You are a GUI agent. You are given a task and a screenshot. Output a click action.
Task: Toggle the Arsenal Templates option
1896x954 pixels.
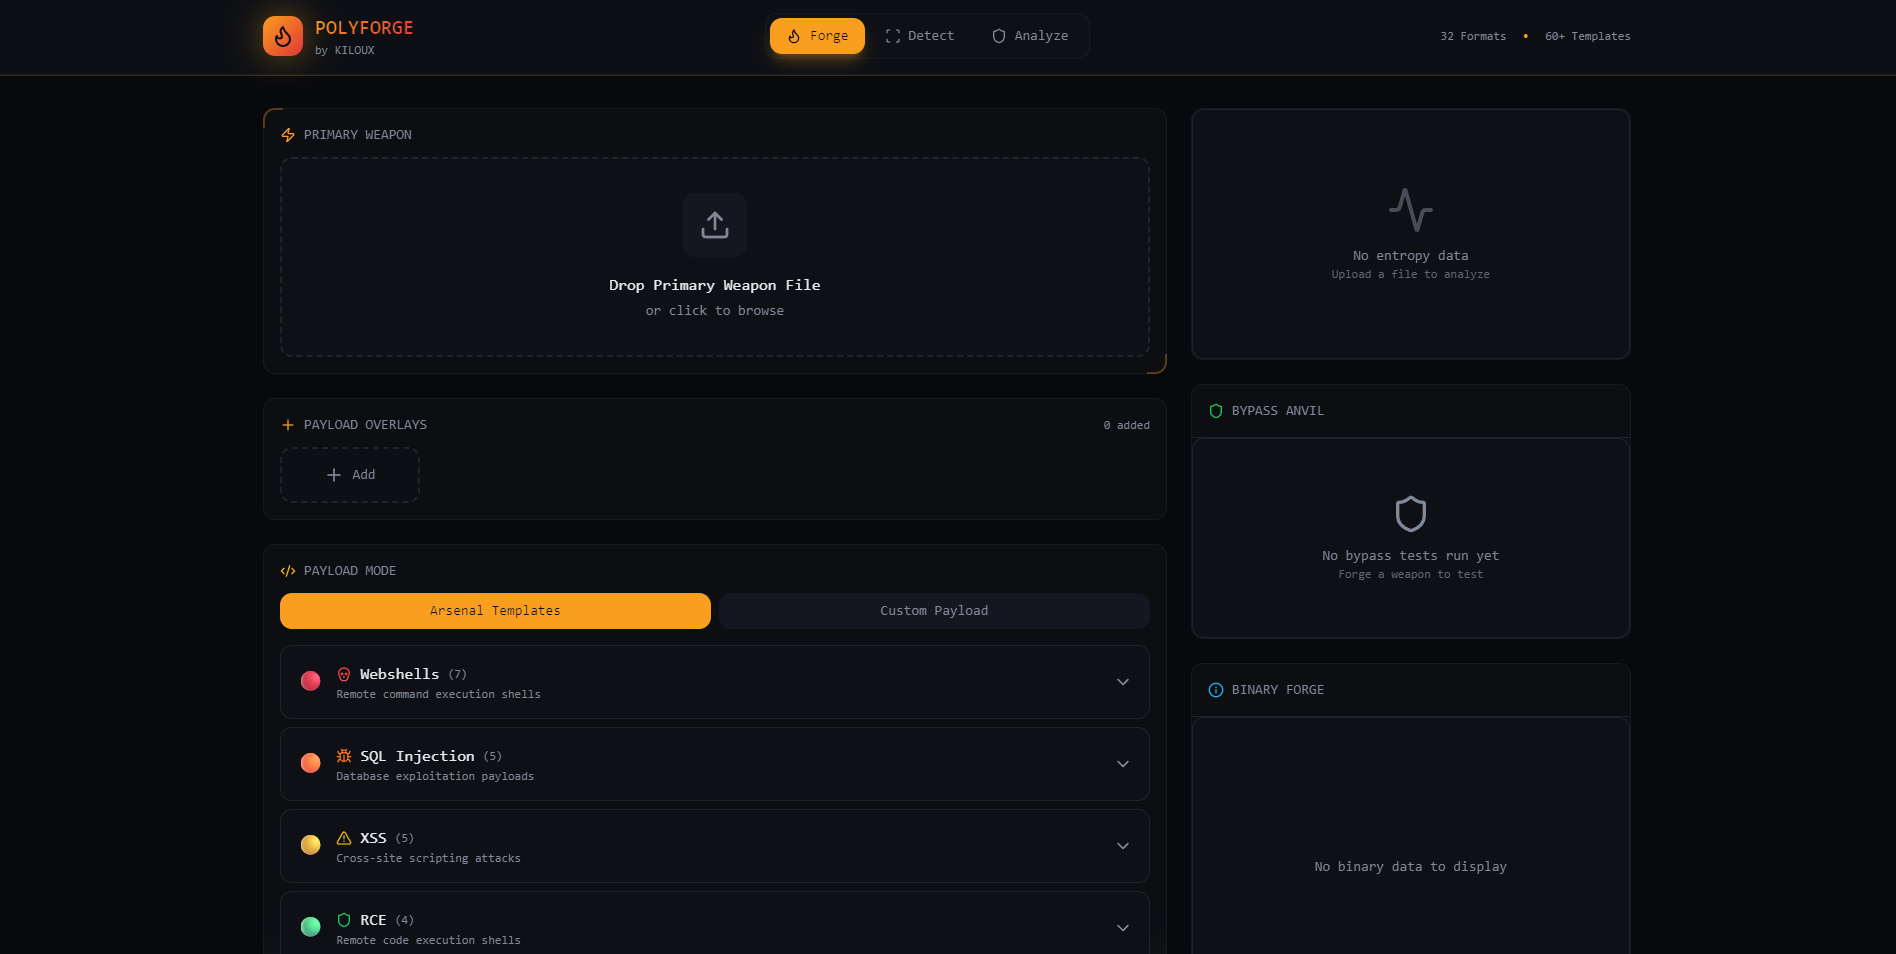coord(494,610)
